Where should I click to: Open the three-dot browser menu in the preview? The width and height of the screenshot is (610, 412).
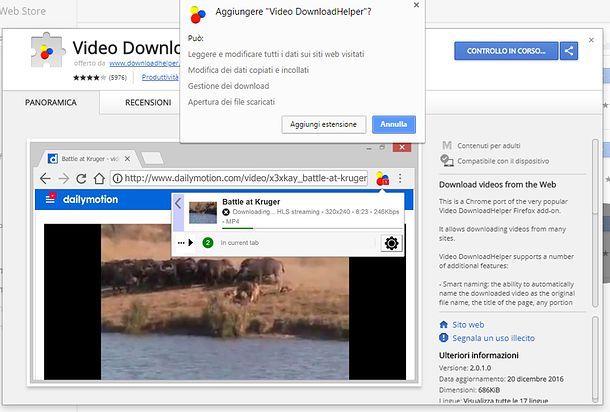(400, 179)
